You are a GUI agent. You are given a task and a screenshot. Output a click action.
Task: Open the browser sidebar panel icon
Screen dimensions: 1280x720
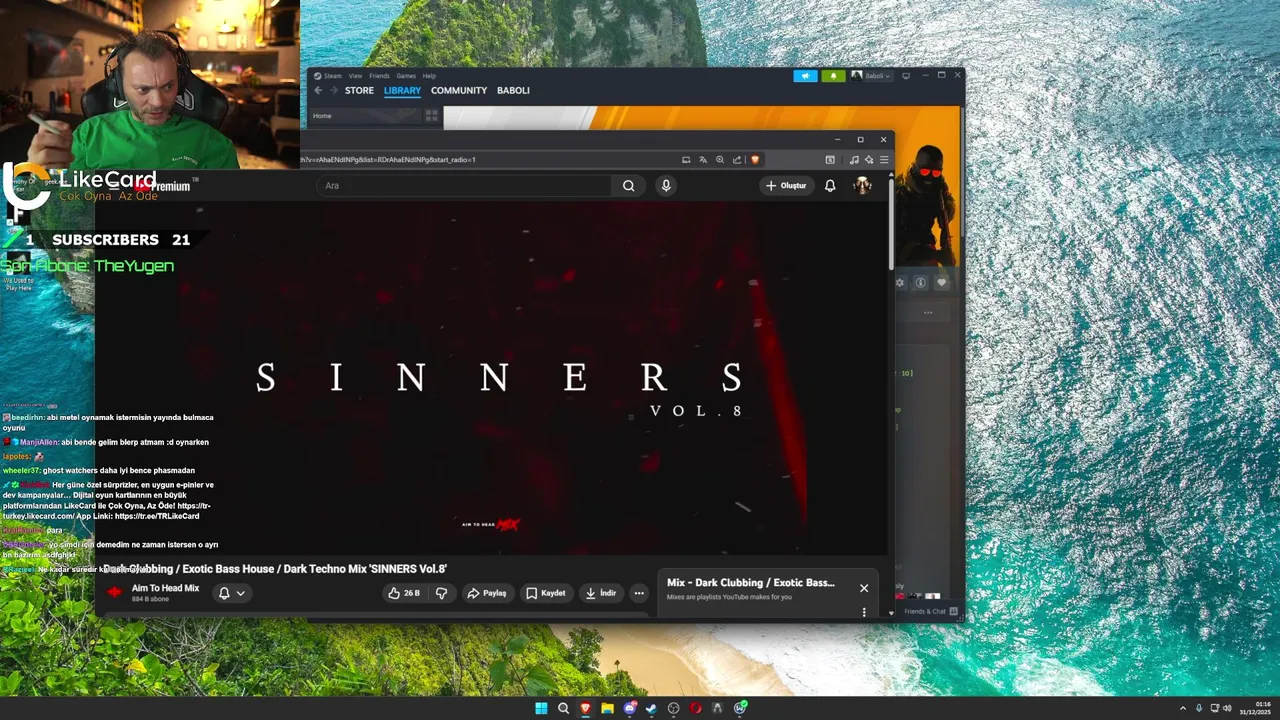830,160
